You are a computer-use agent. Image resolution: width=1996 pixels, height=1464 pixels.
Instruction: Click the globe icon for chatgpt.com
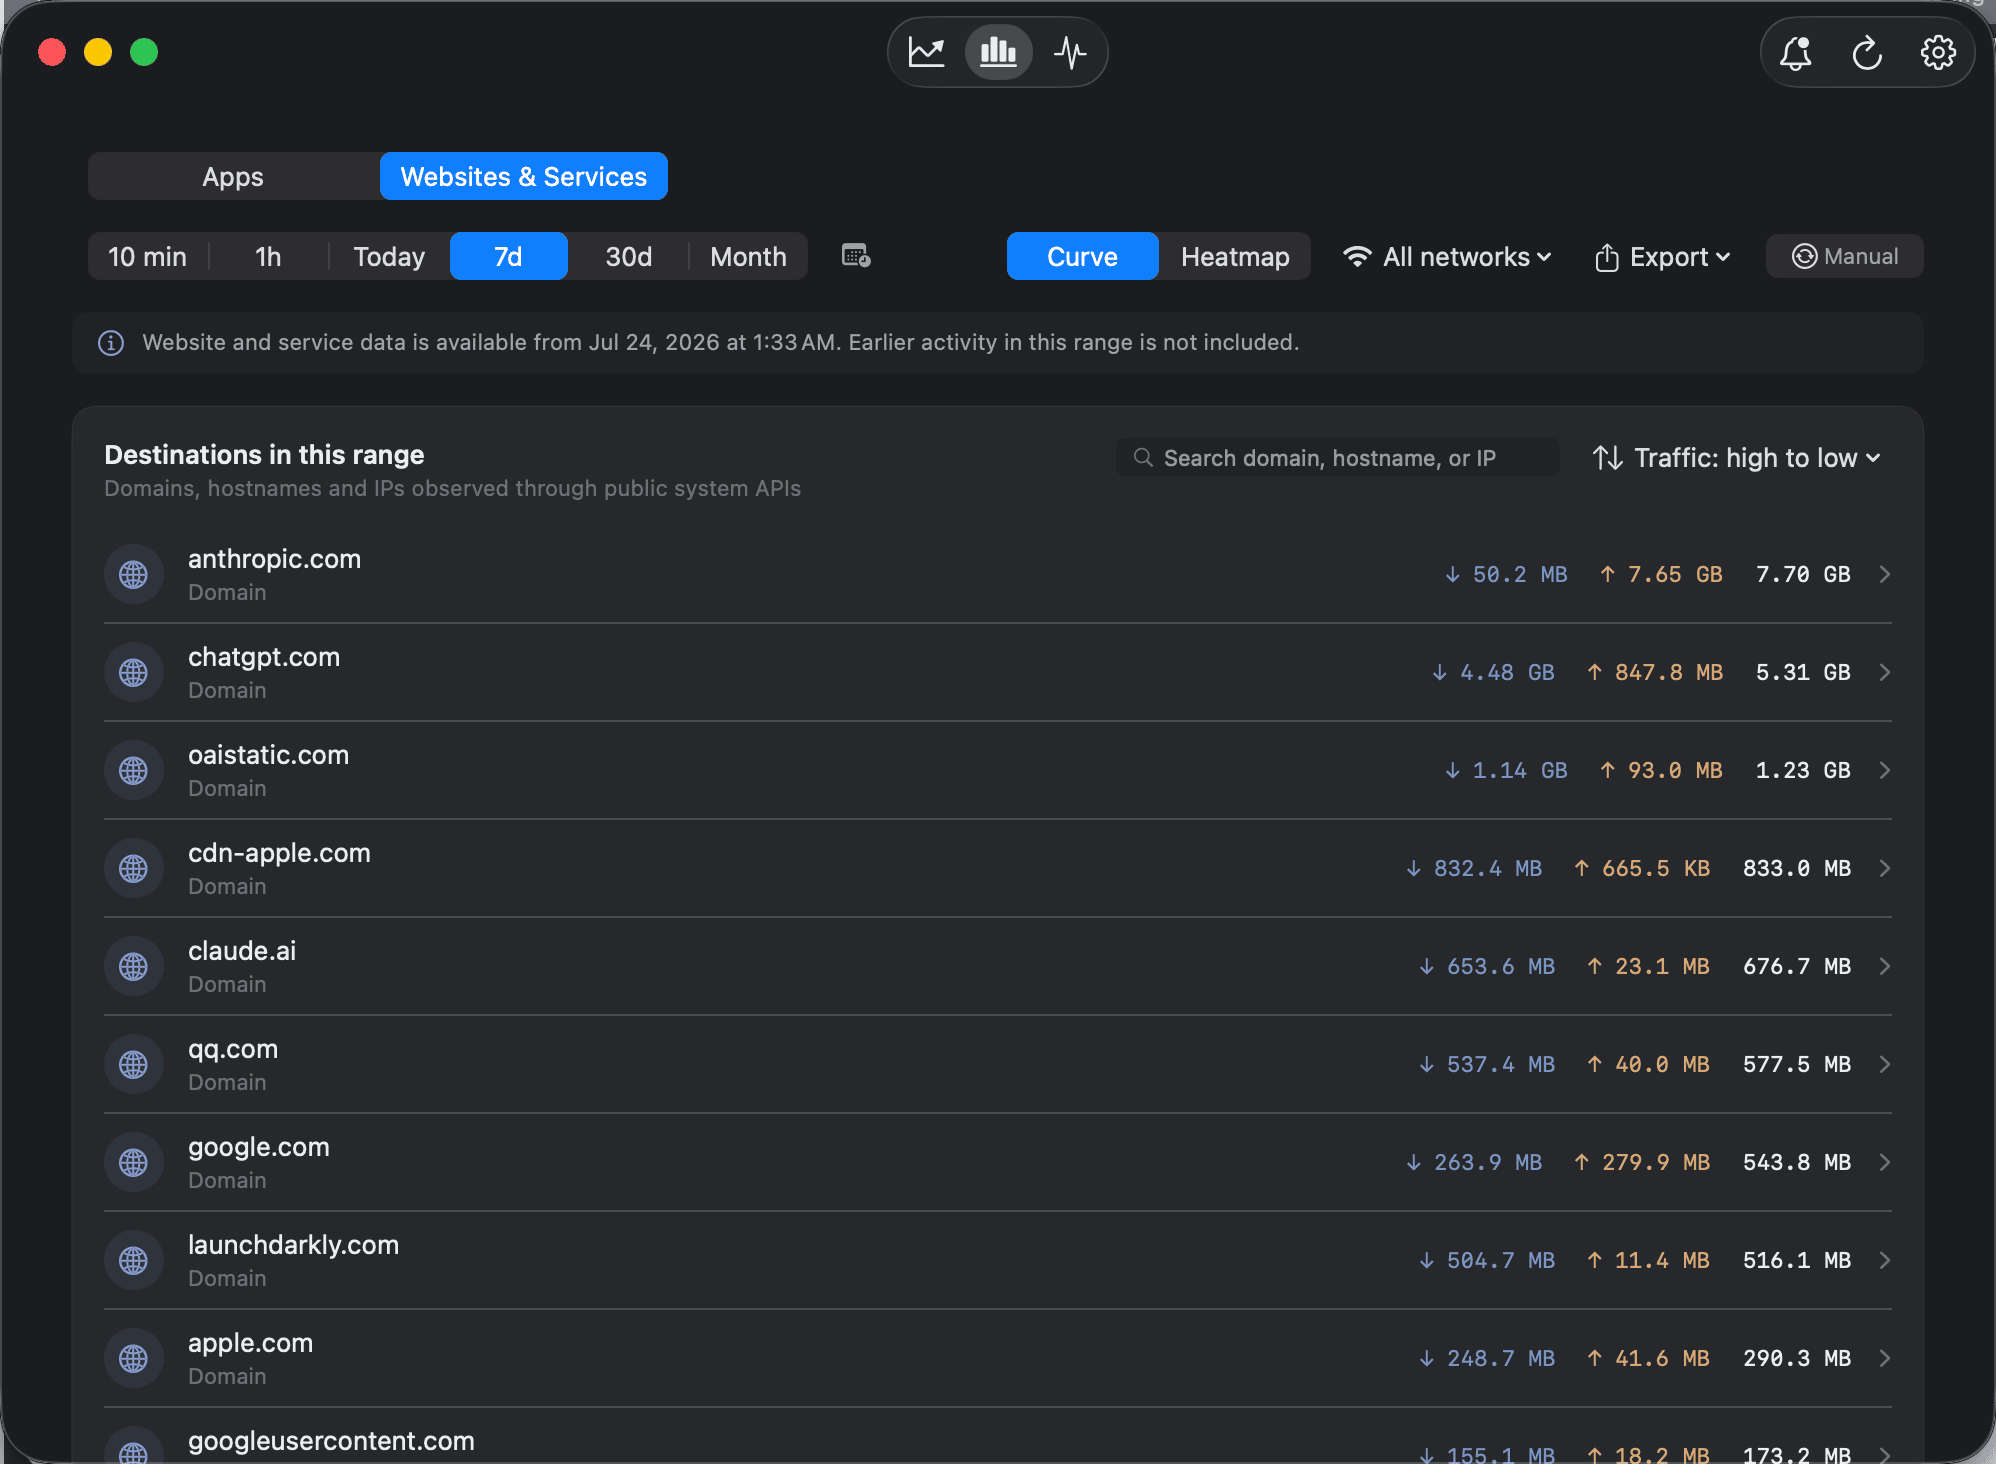[x=134, y=672]
